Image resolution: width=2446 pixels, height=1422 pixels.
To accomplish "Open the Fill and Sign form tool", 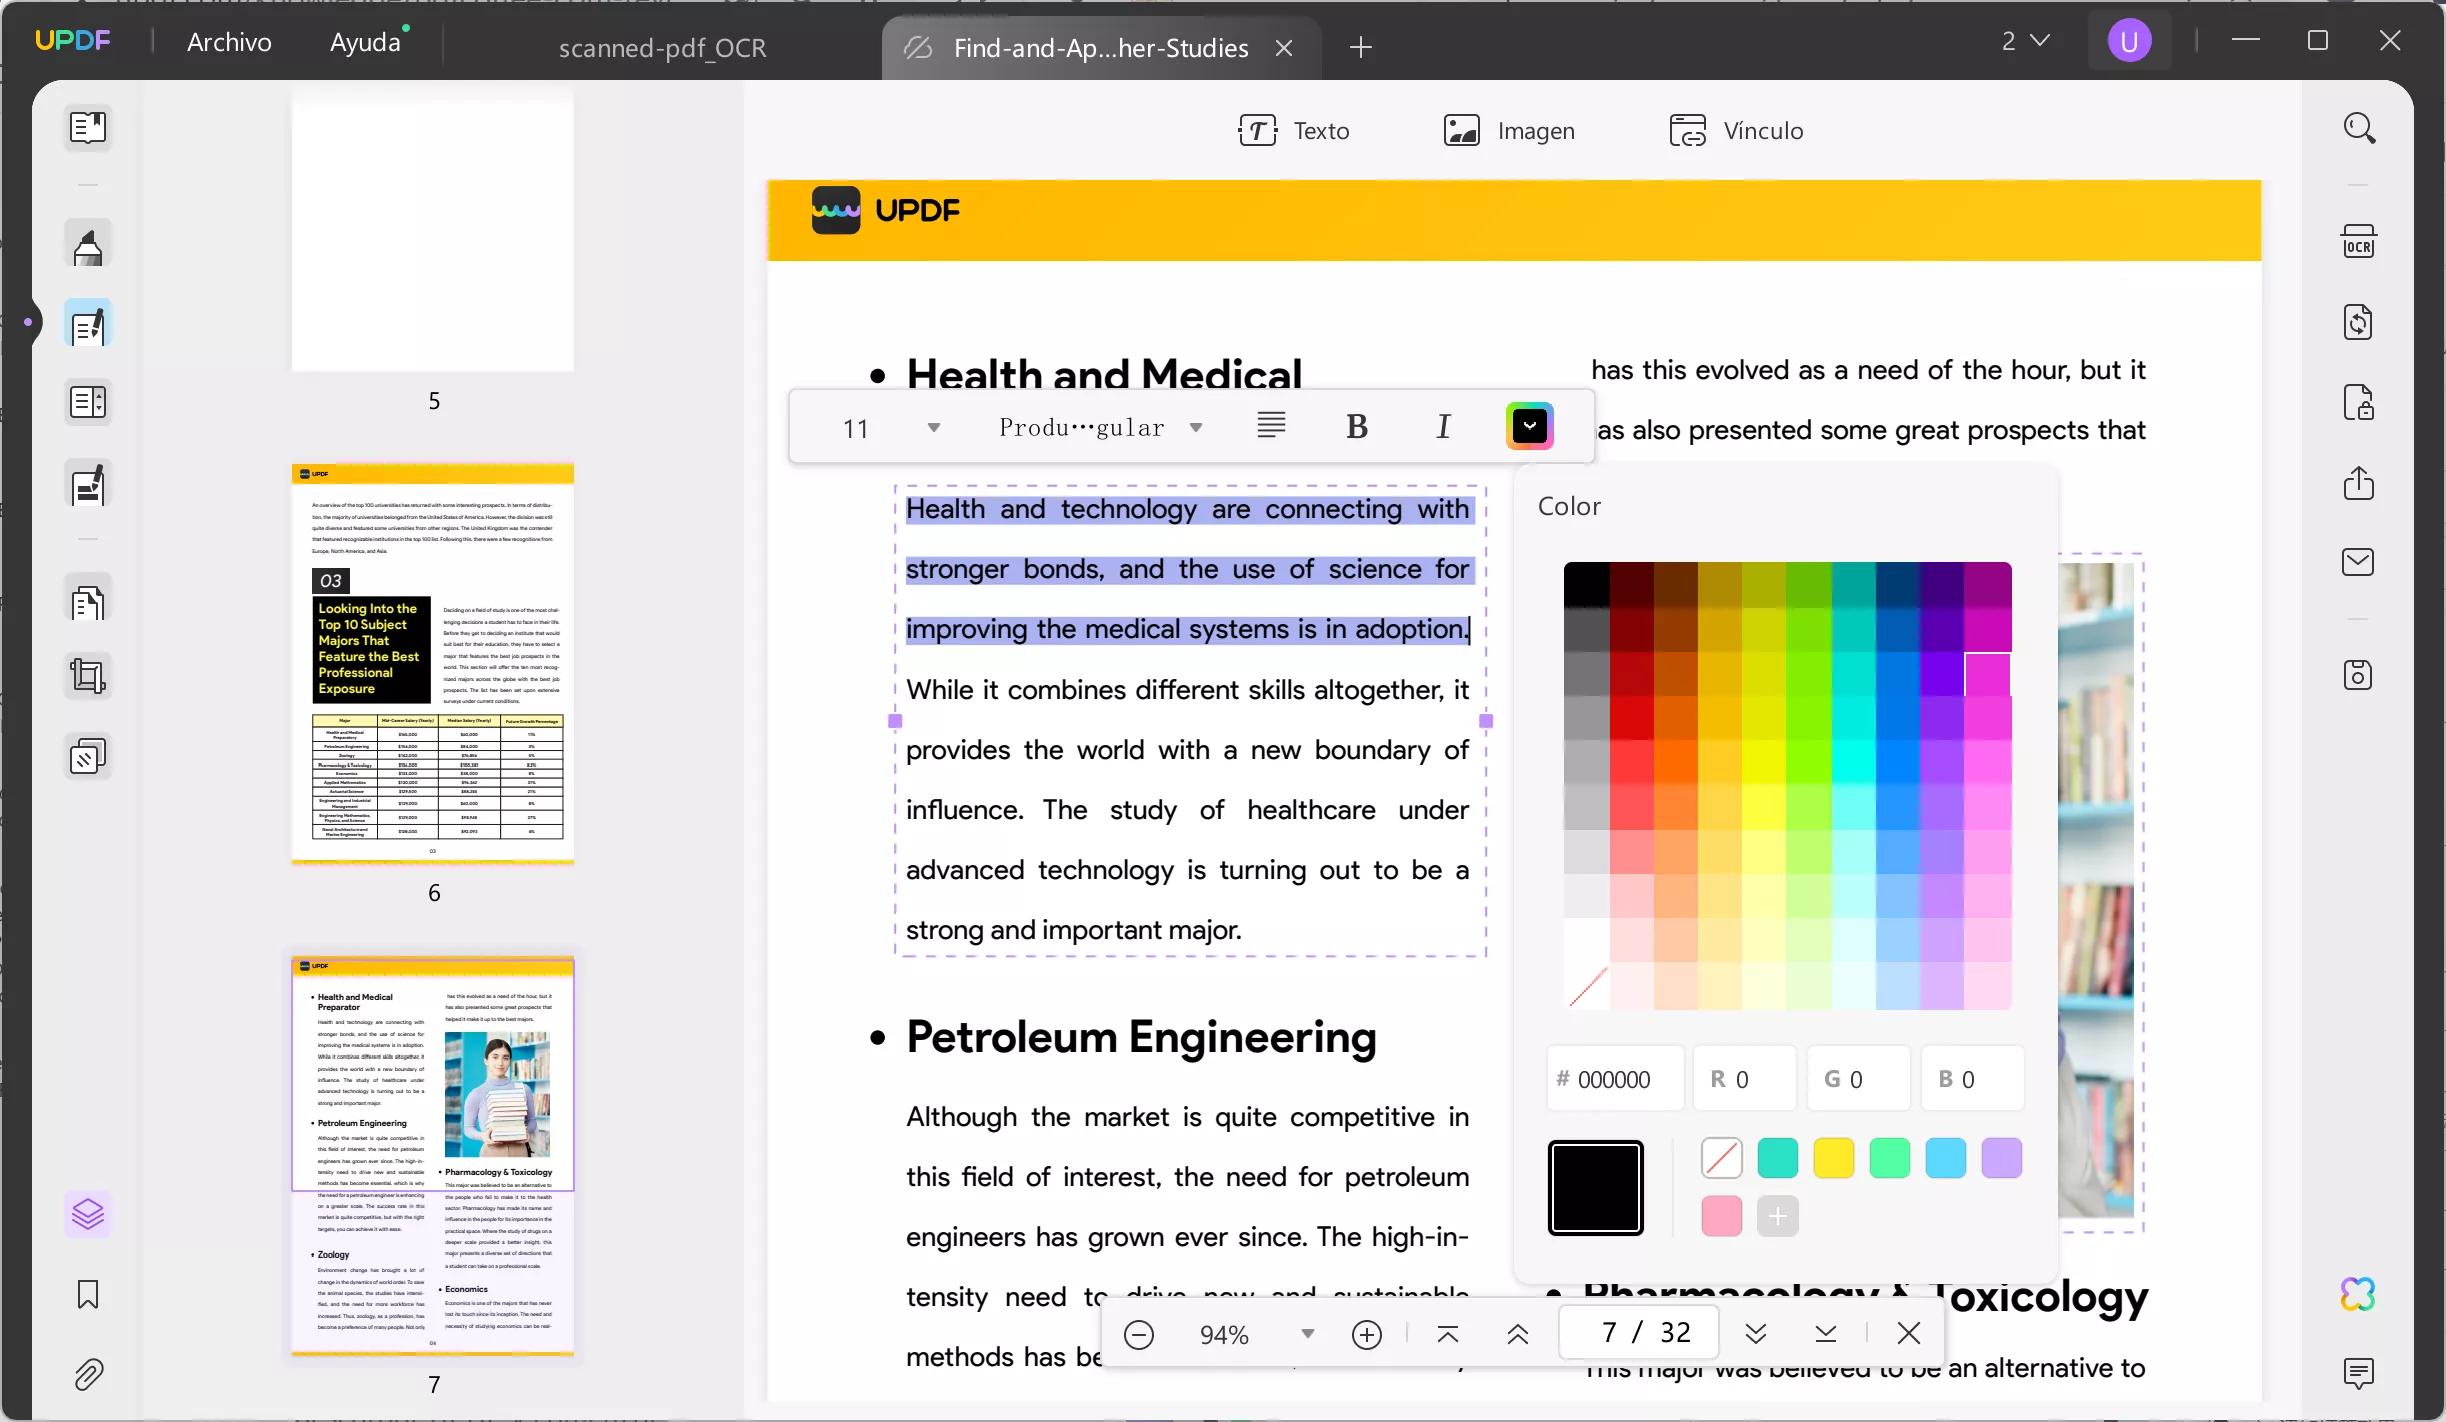I will [88, 485].
